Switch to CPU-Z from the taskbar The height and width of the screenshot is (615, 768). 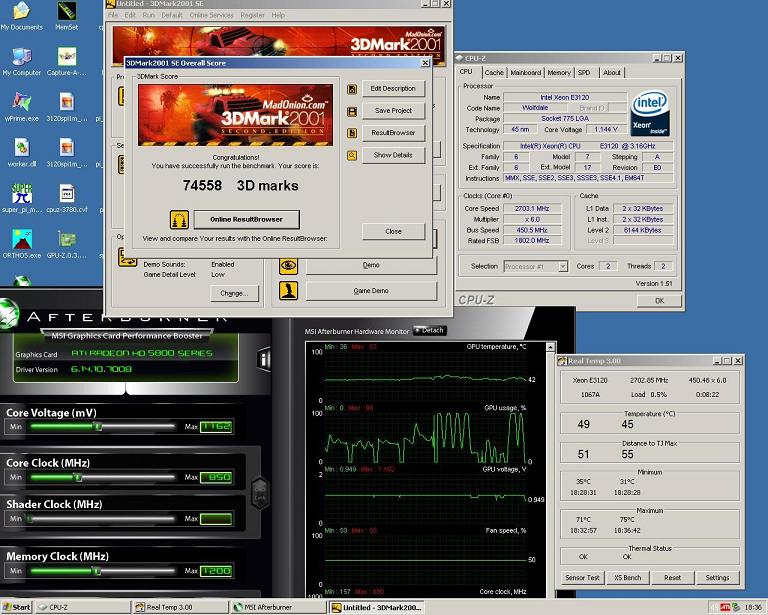[83, 607]
